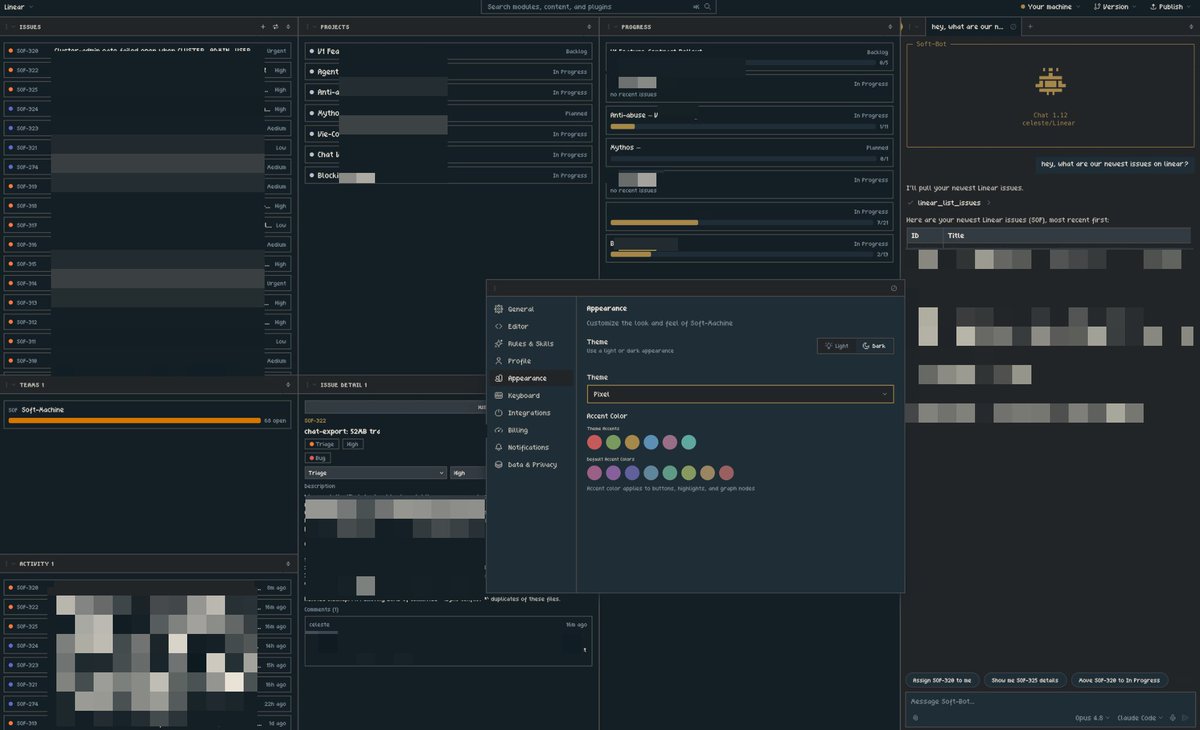Click the Version branch icon in the top bar

point(1096,7)
